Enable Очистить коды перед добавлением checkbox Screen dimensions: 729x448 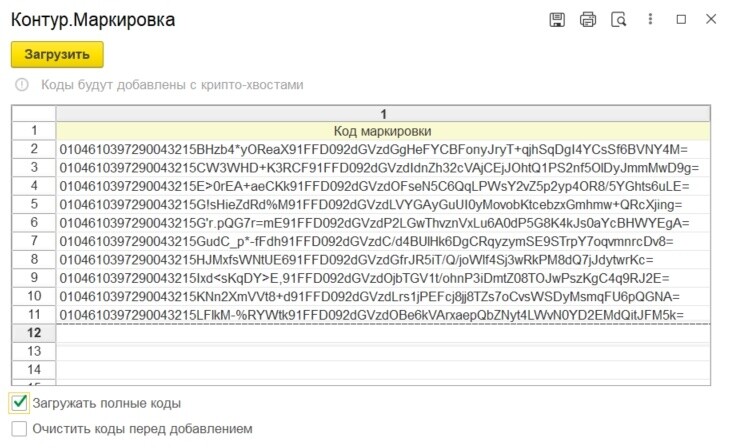[x=19, y=428]
